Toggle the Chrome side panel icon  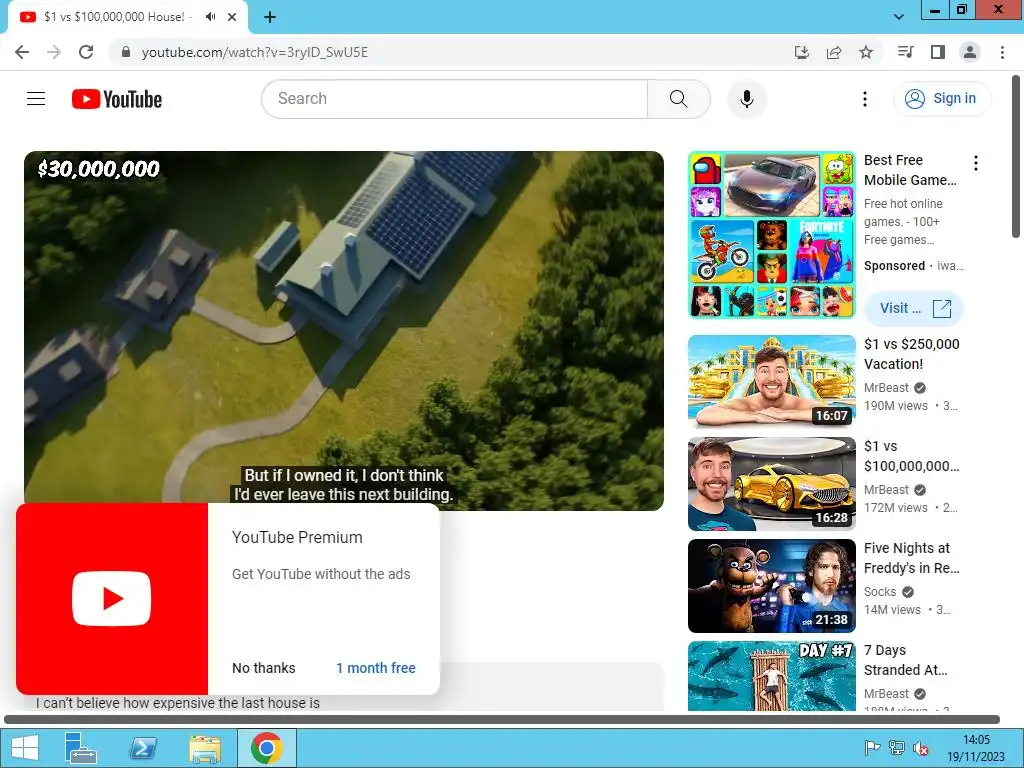938,52
